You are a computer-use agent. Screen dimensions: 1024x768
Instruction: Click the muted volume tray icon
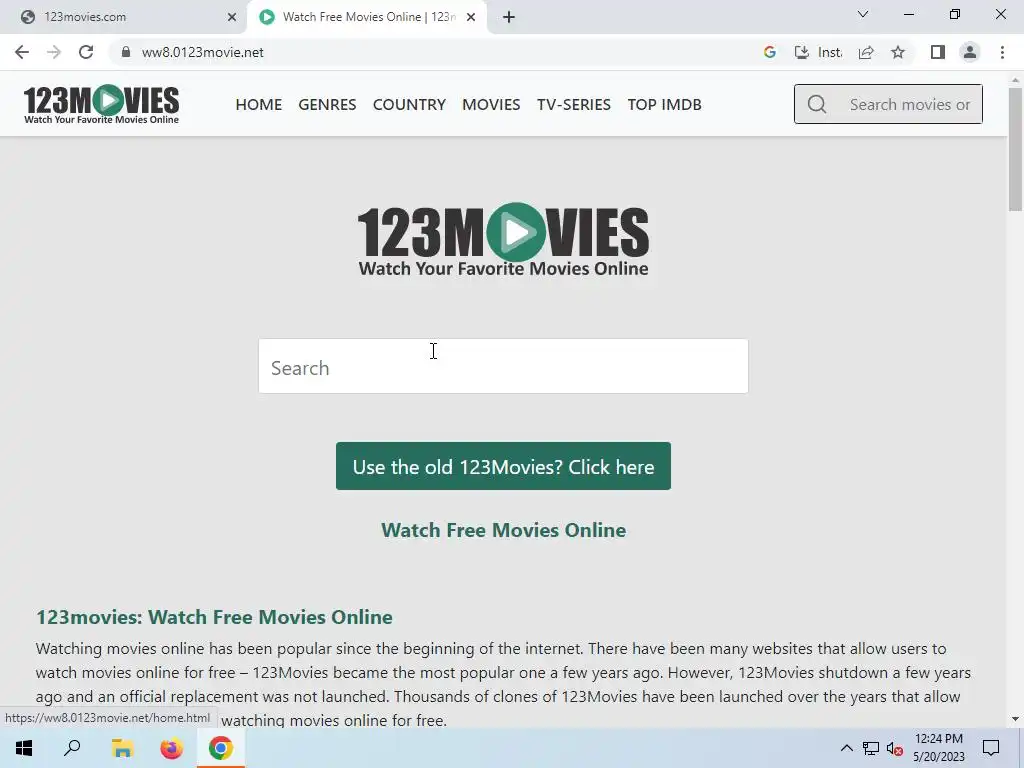click(x=894, y=748)
